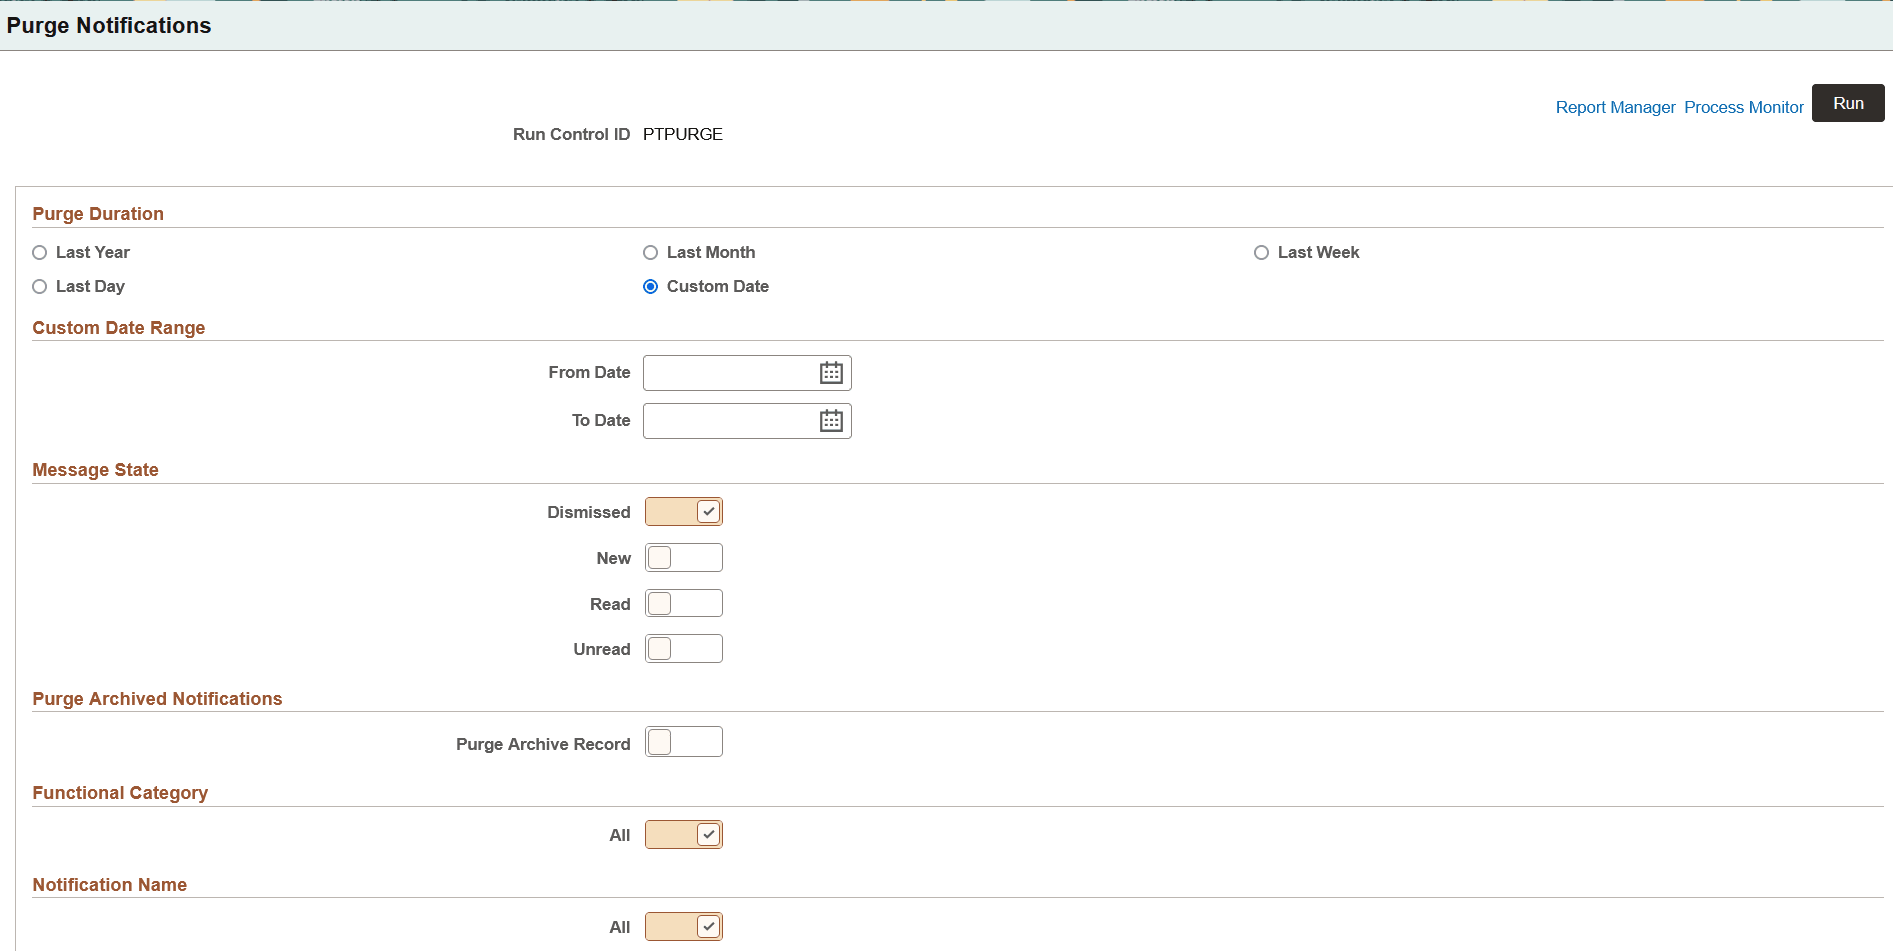The width and height of the screenshot is (1893, 951).
Task: Click inside the From Date field
Action: point(730,372)
